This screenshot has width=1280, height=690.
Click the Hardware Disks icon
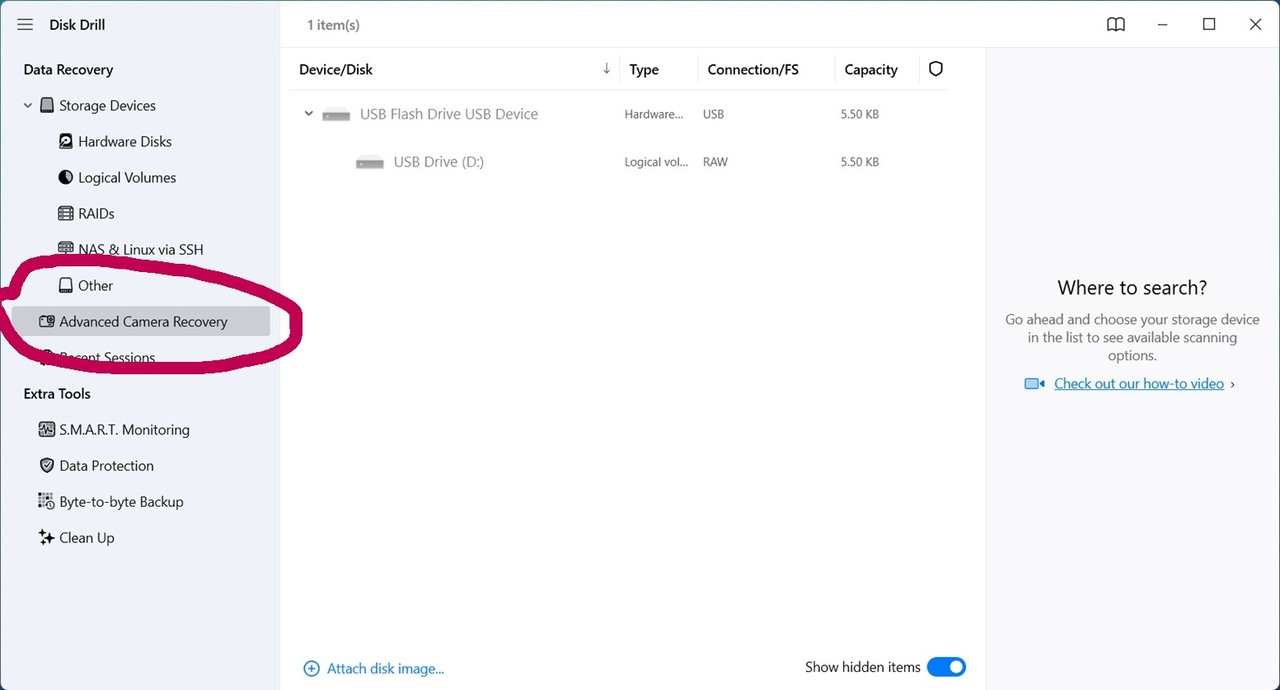click(66, 141)
